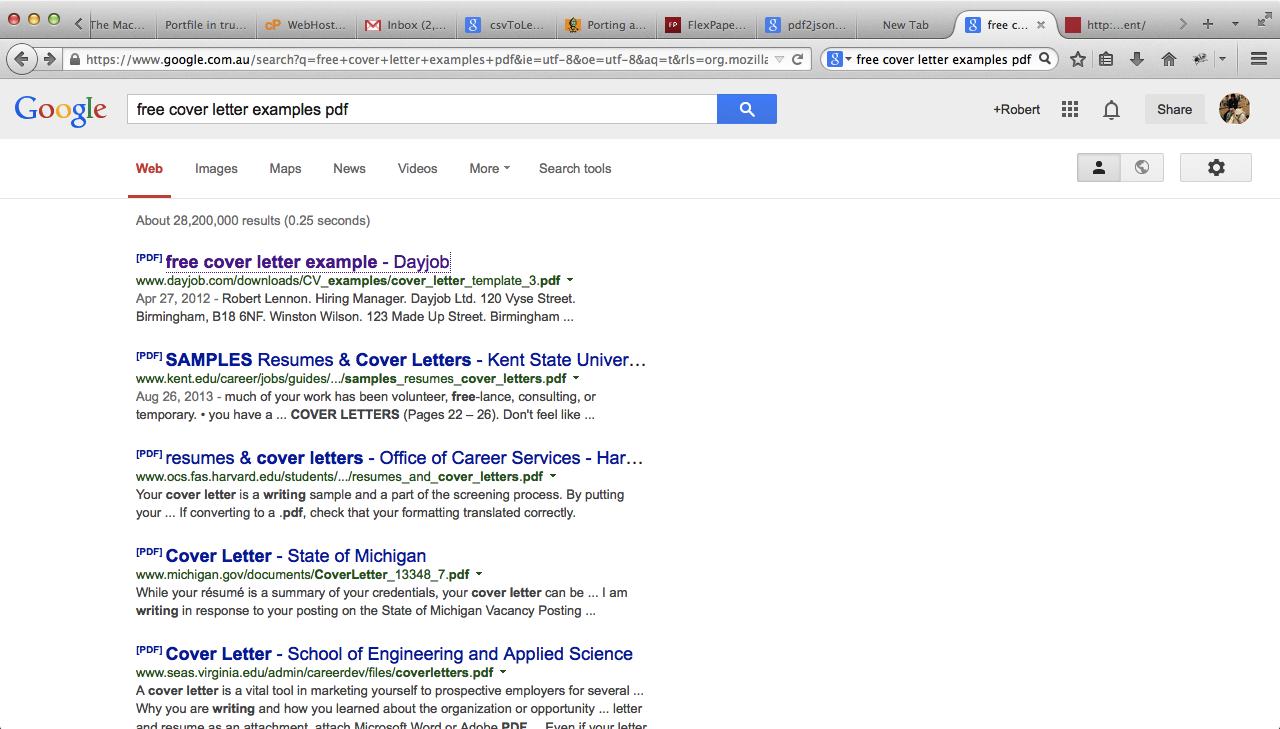Switch to the Portfile in tru... browser tab
Screen dimensions: 1280x729
tap(204, 24)
